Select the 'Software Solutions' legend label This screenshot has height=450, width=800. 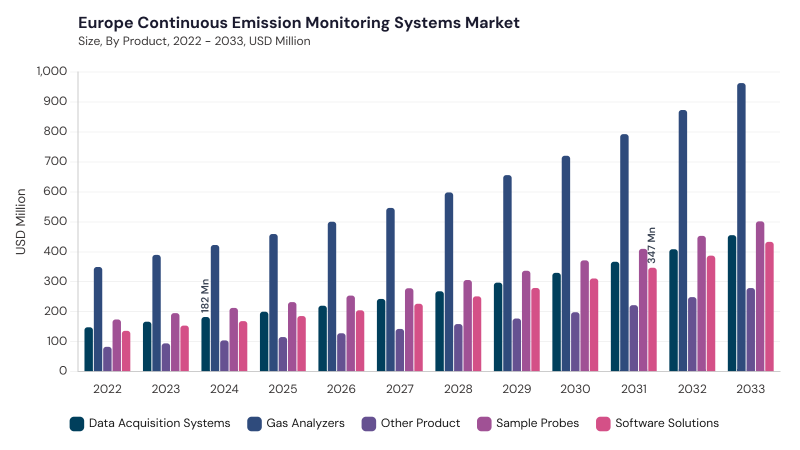click(667, 423)
